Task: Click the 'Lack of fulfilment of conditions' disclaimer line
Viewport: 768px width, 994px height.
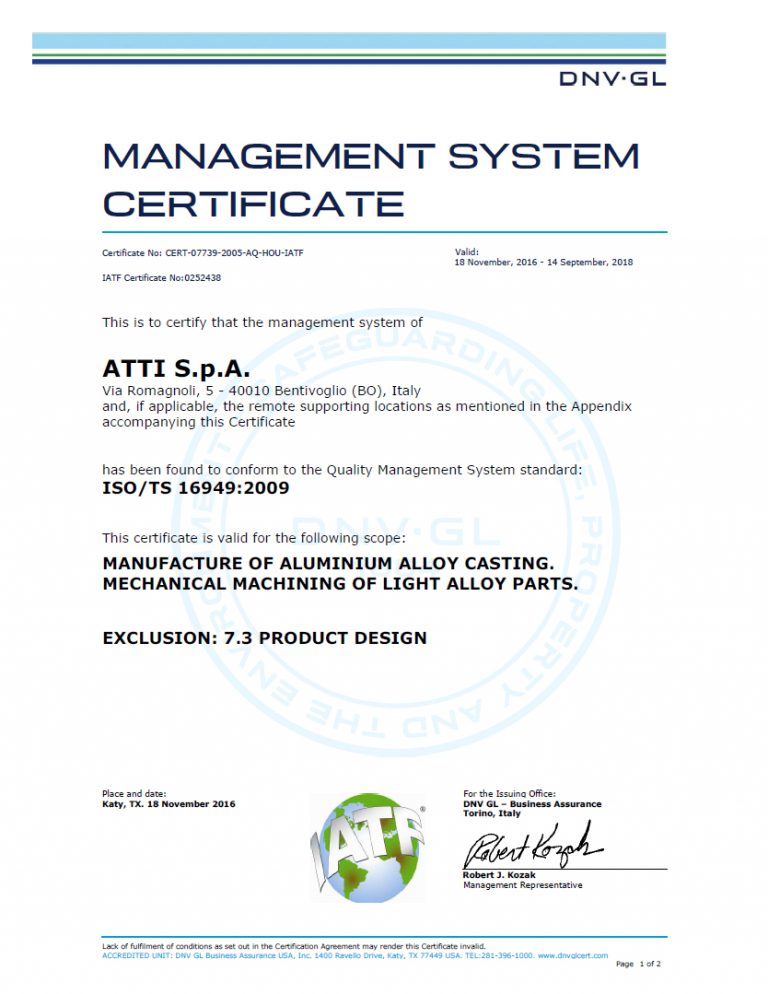Action: [x=294, y=946]
